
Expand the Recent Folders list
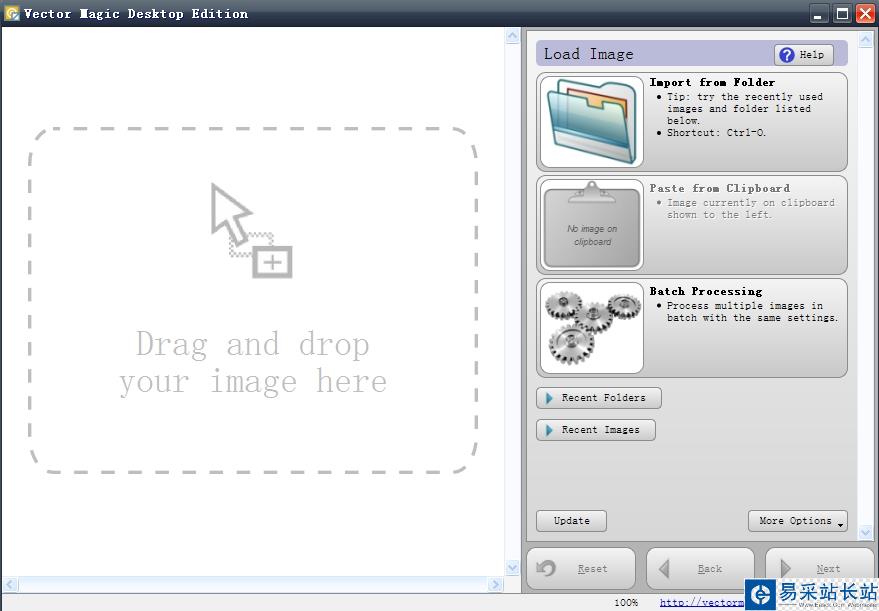(x=599, y=398)
